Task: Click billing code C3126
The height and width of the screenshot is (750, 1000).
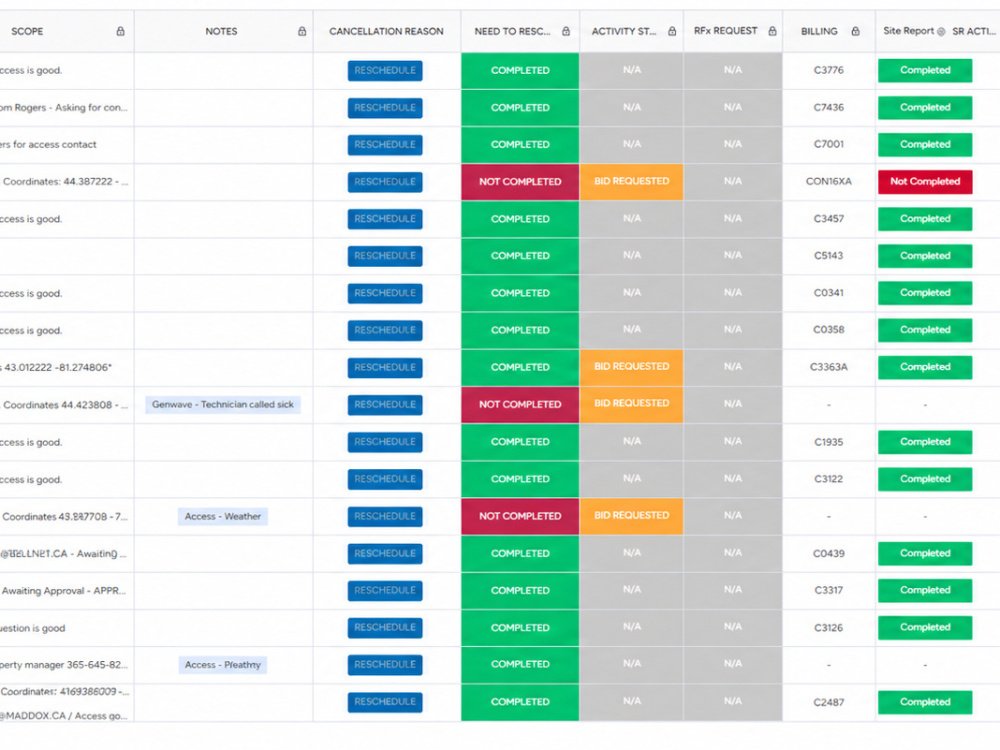Action: (x=828, y=628)
